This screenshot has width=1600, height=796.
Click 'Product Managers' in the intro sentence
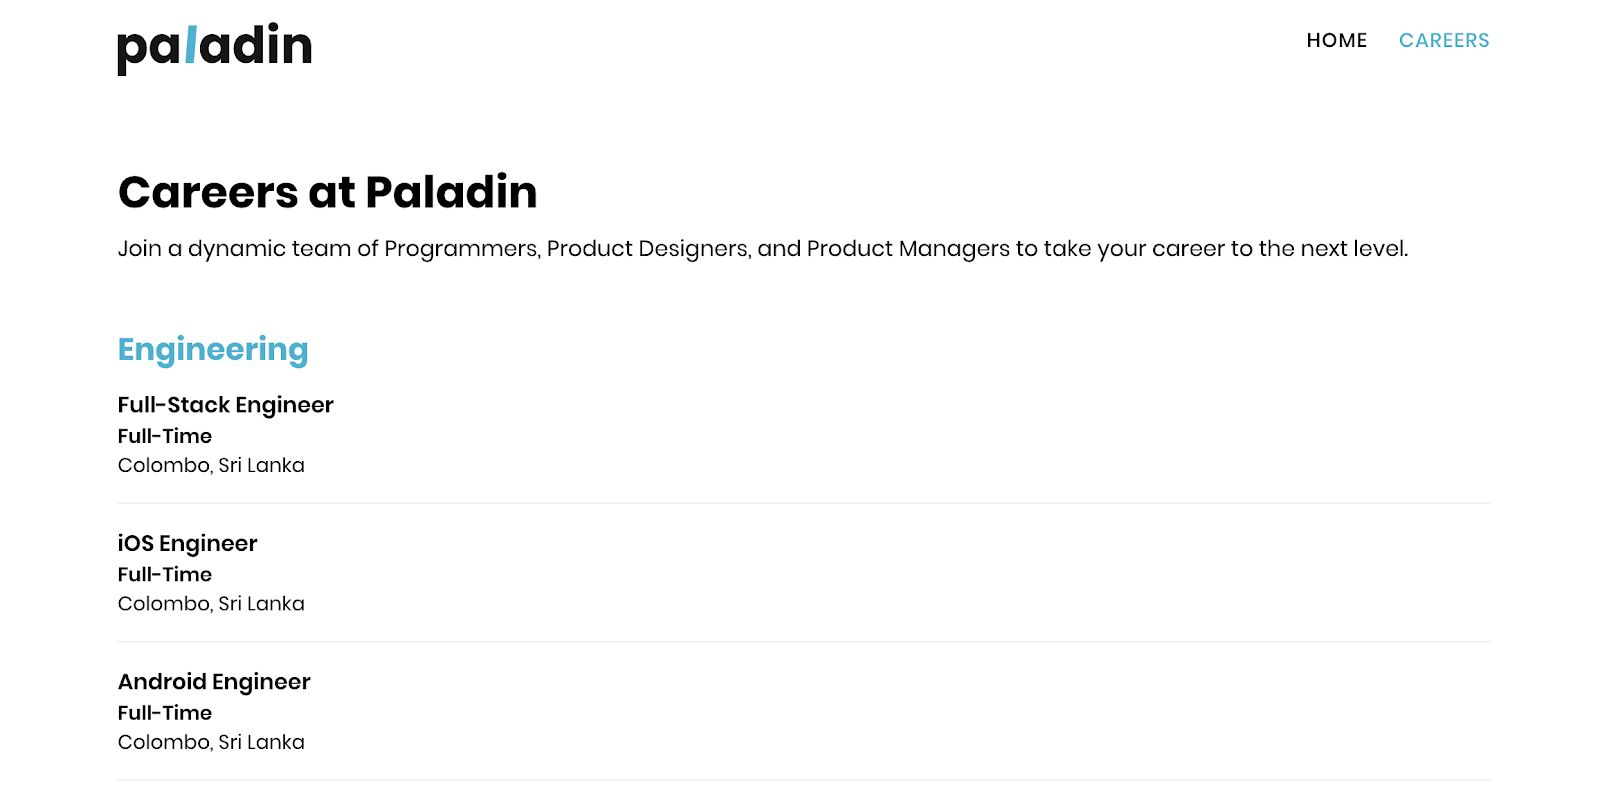click(907, 249)
